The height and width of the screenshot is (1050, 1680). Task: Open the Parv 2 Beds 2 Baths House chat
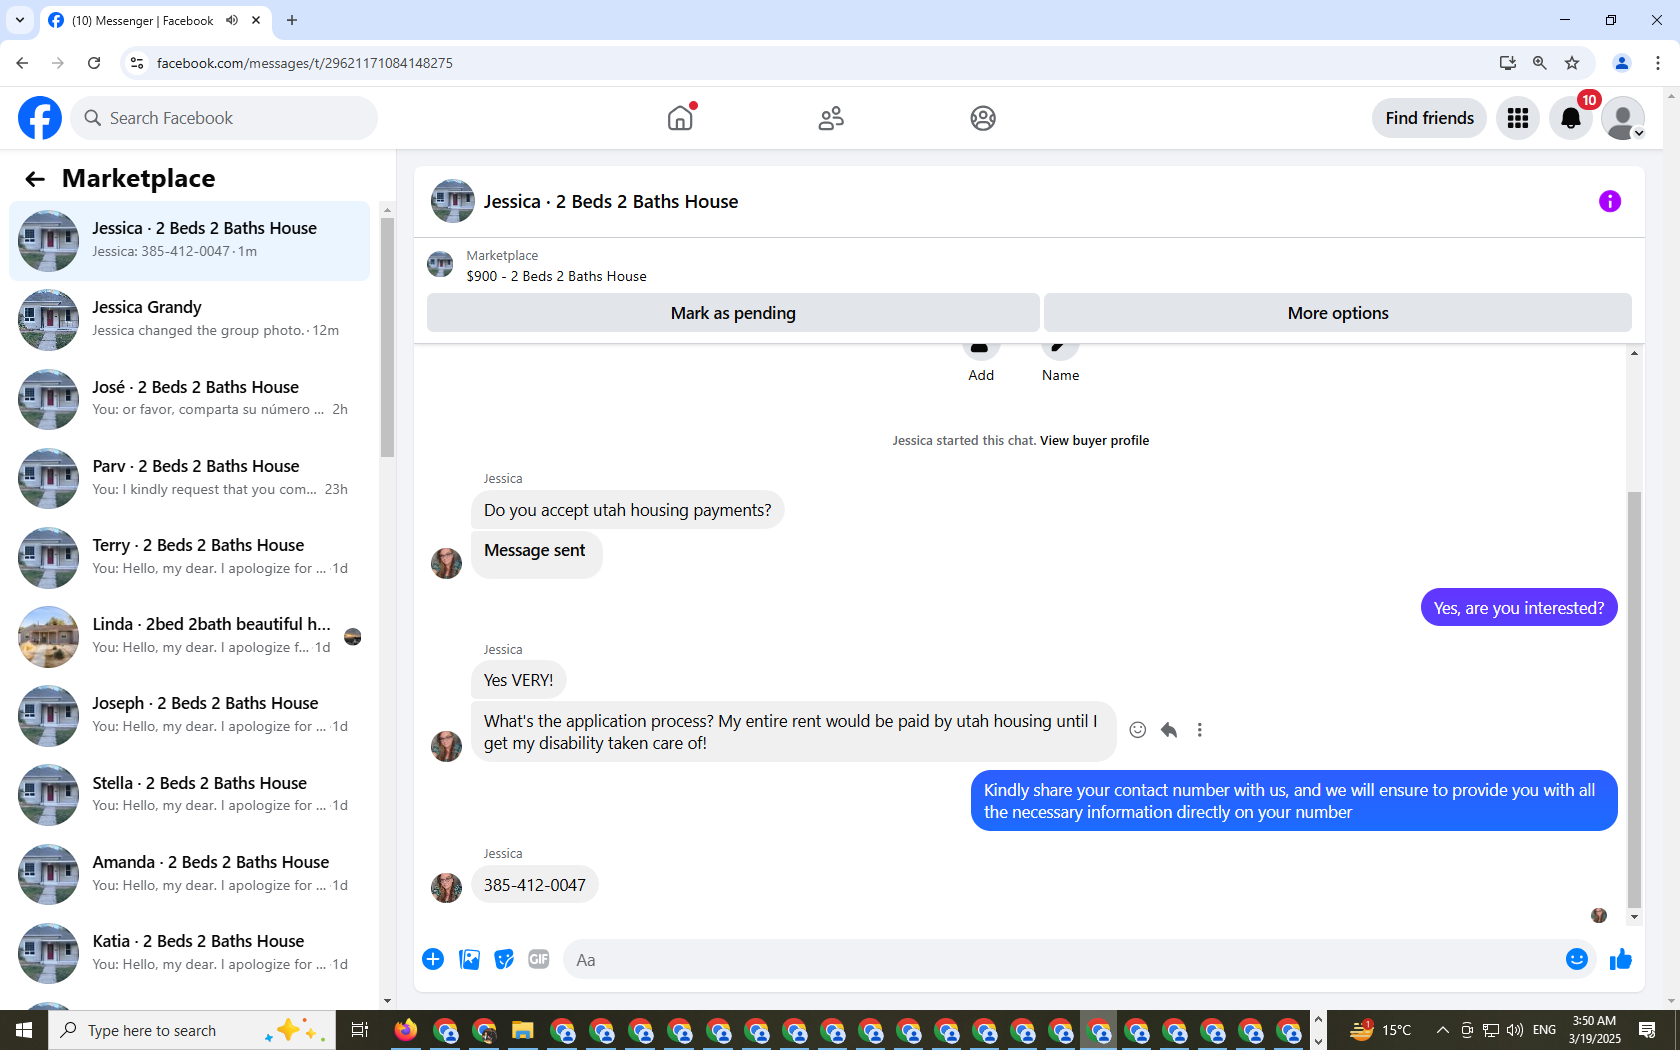pos(190,478)
